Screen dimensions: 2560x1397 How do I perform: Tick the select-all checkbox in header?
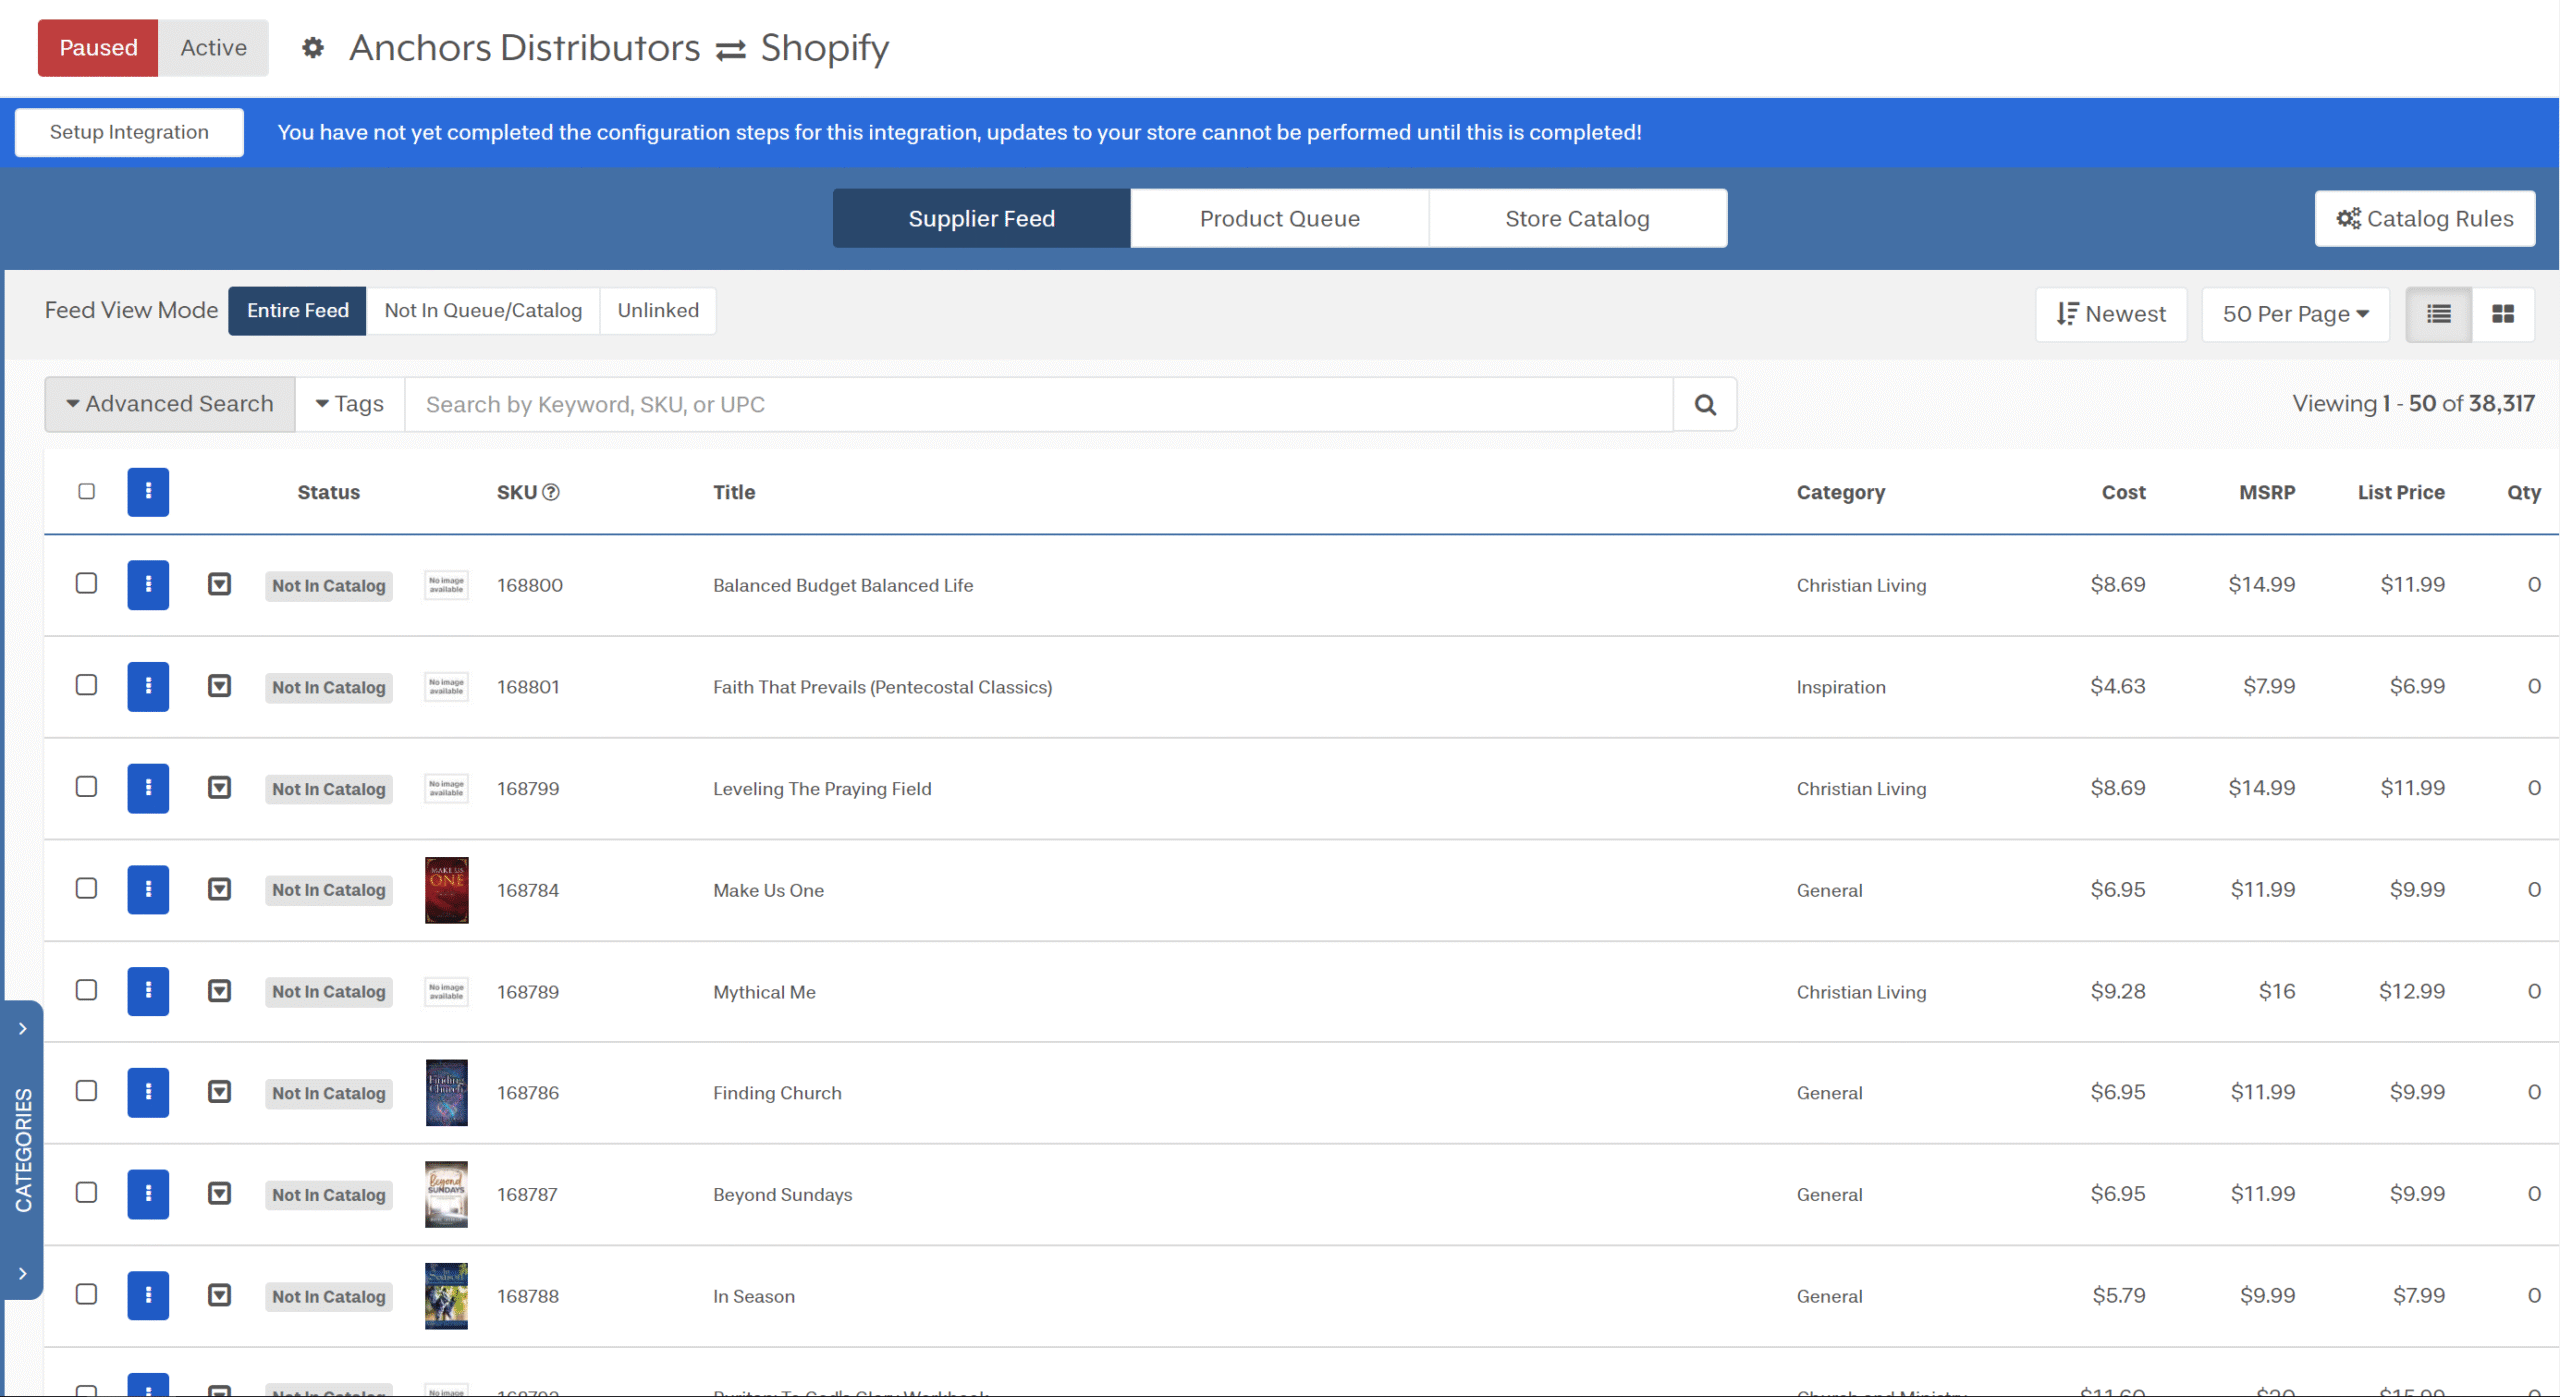click(x=87, y=491)
